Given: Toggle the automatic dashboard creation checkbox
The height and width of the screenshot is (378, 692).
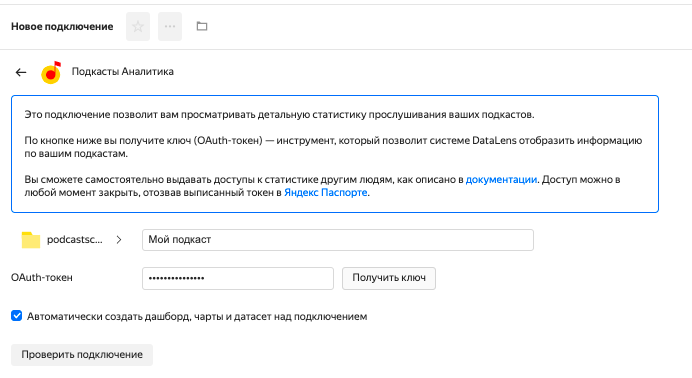Looking at the screenshot, I should [x=17, y=316].
